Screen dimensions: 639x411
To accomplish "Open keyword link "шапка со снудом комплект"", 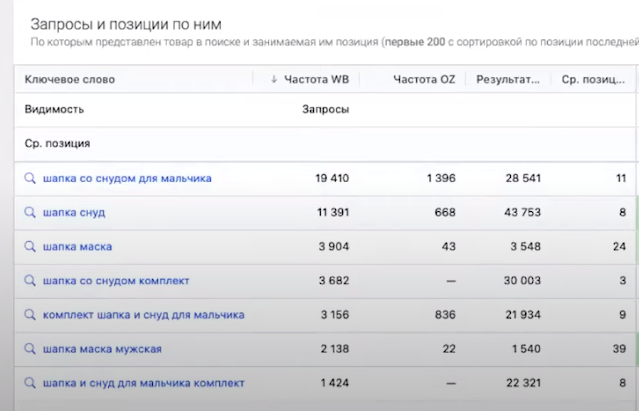I will click(116, 281).
